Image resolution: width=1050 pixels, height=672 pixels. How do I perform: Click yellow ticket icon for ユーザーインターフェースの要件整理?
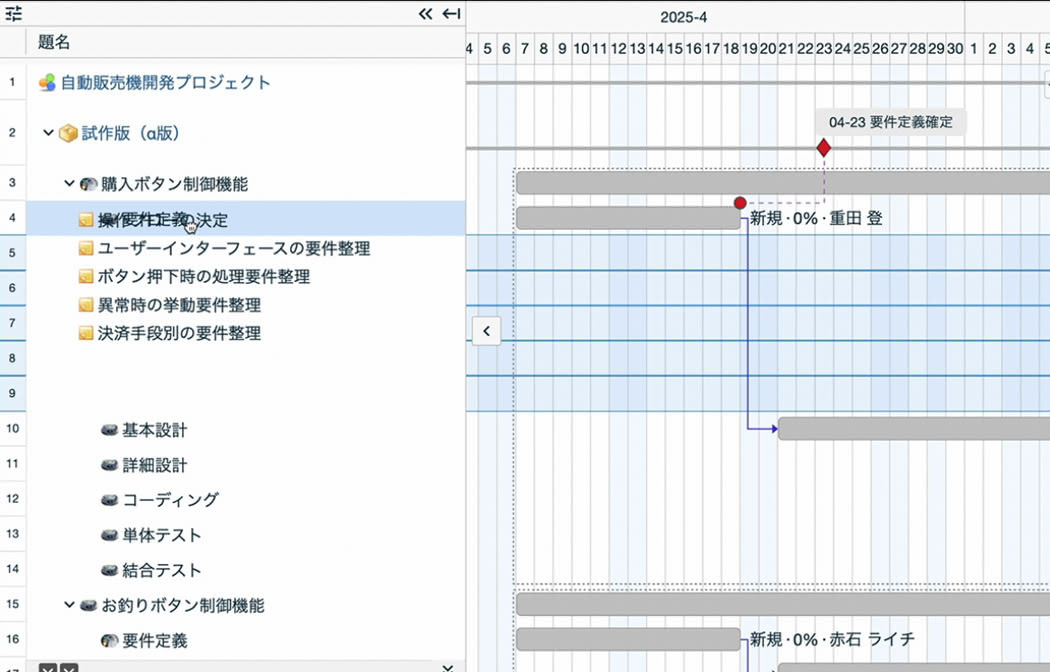click(x=86, y=248)
